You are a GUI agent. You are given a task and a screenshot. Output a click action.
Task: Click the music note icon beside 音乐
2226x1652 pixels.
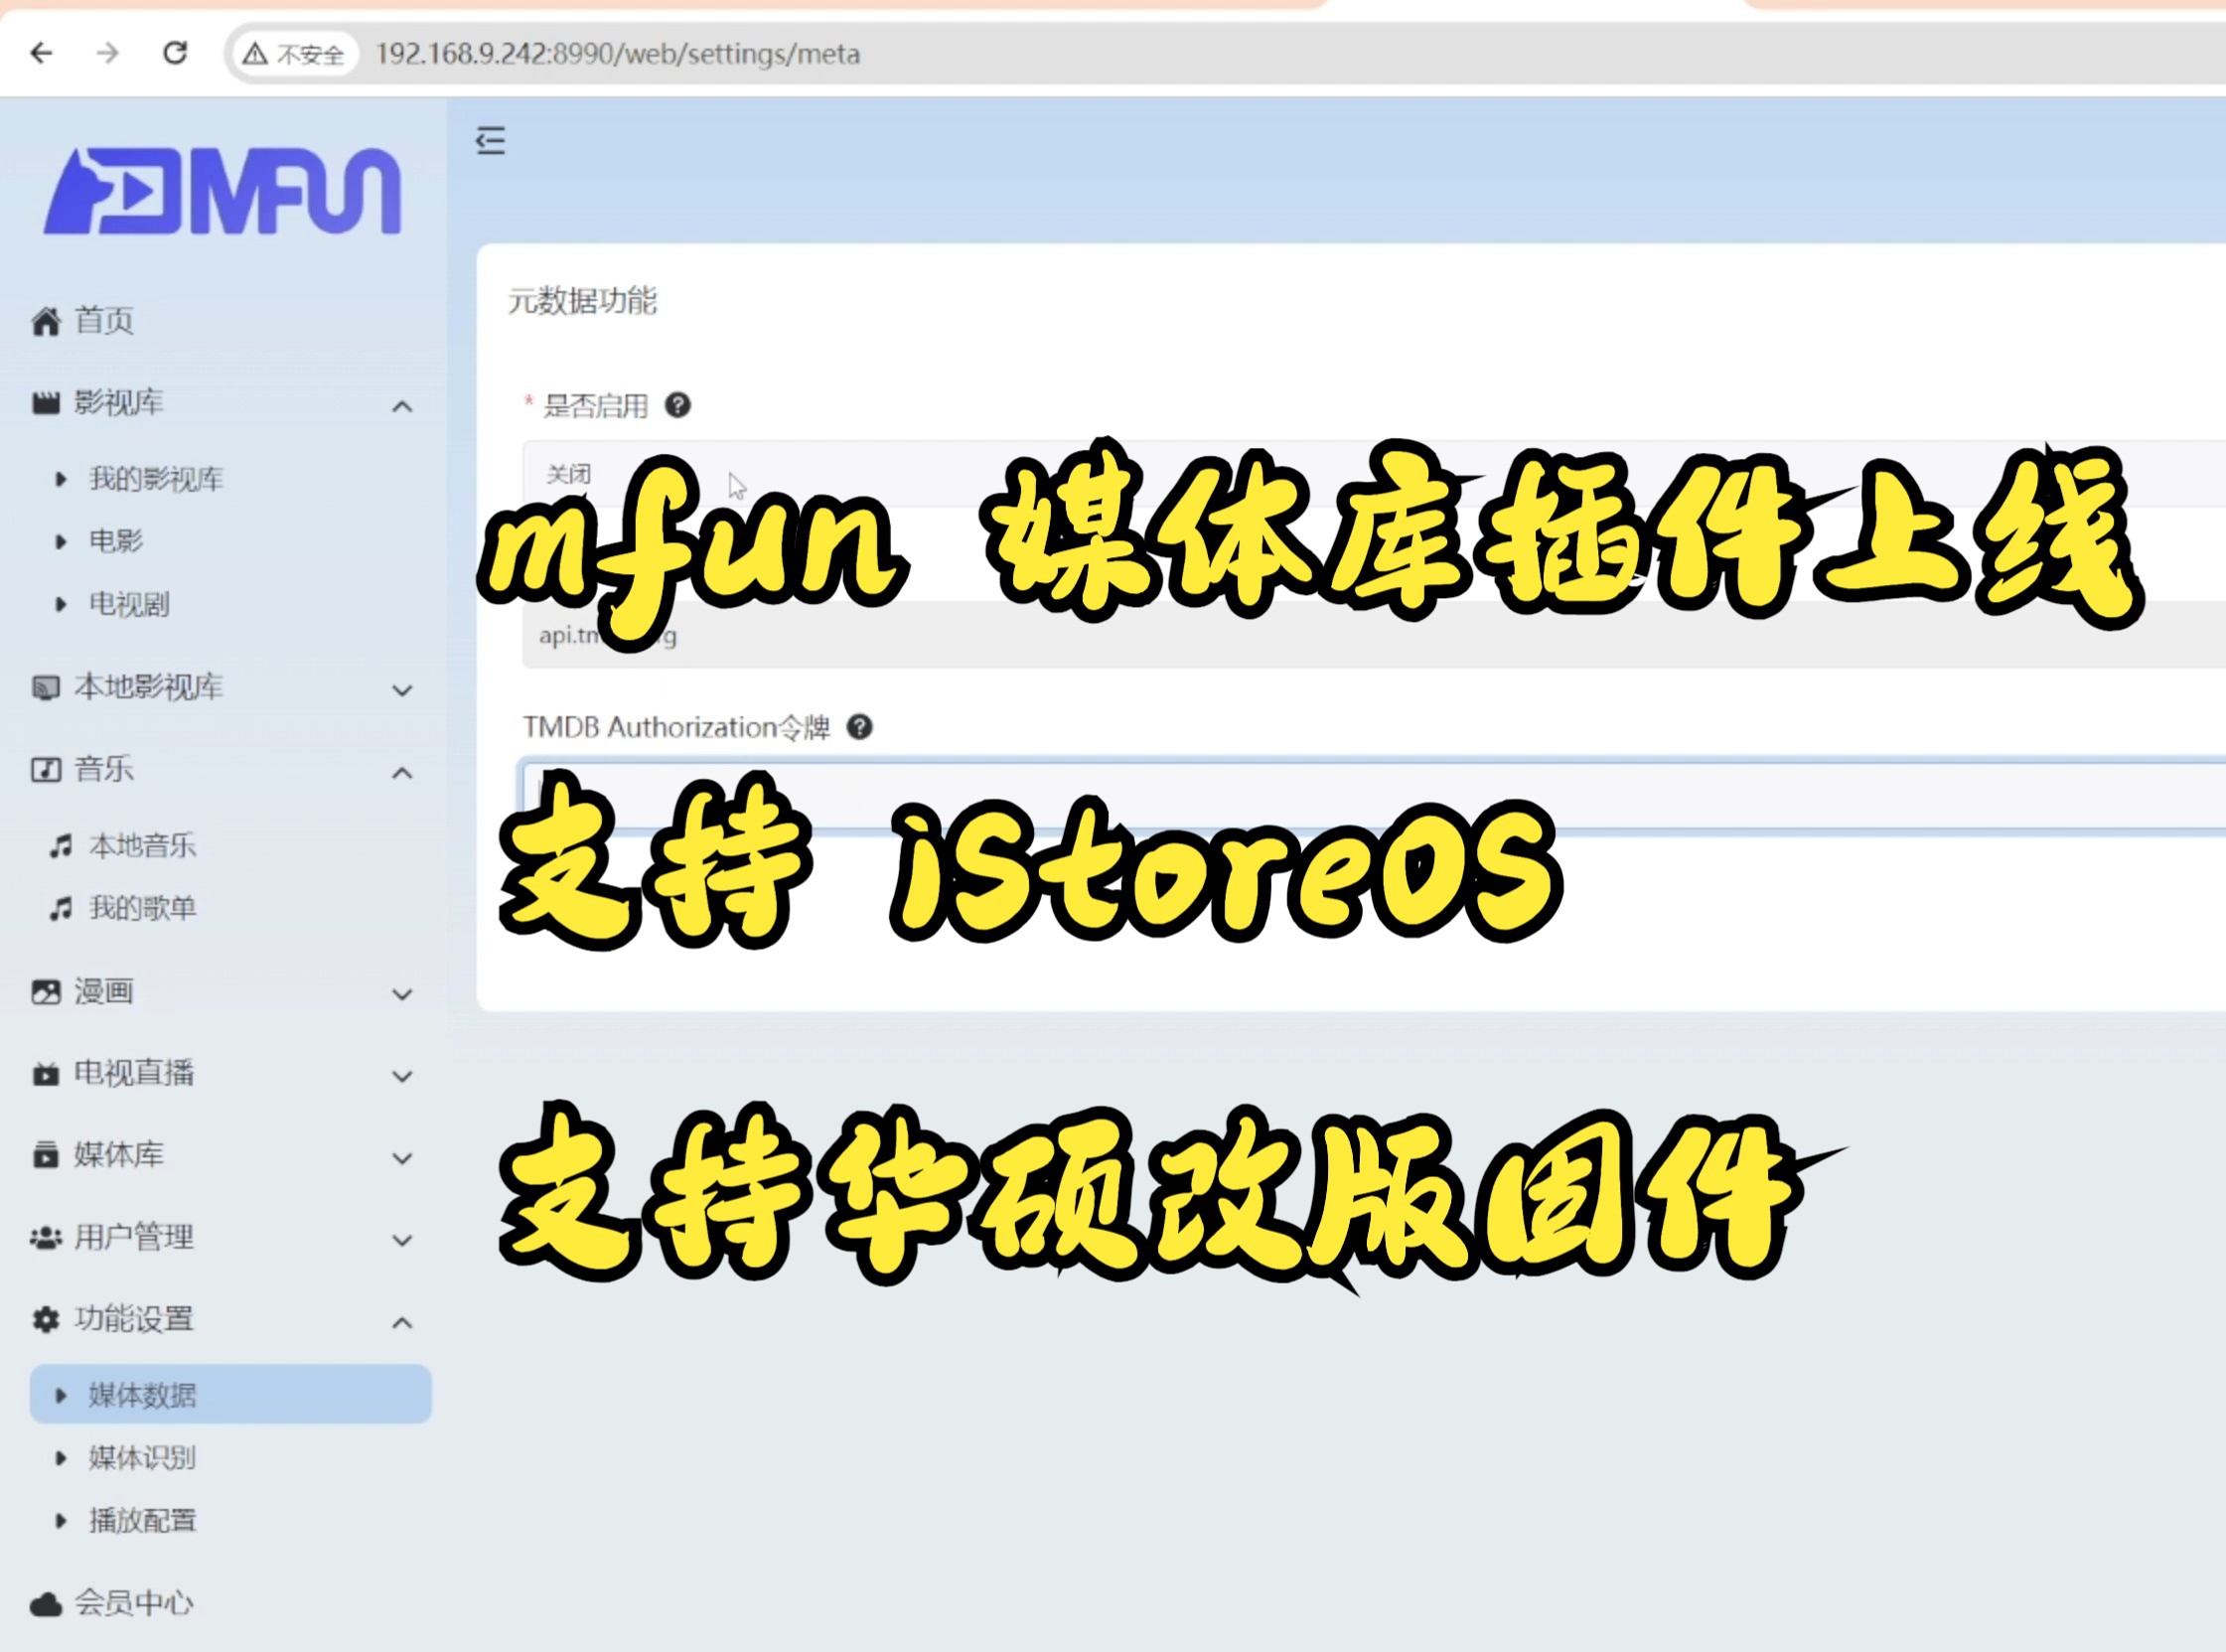[46, 770]
